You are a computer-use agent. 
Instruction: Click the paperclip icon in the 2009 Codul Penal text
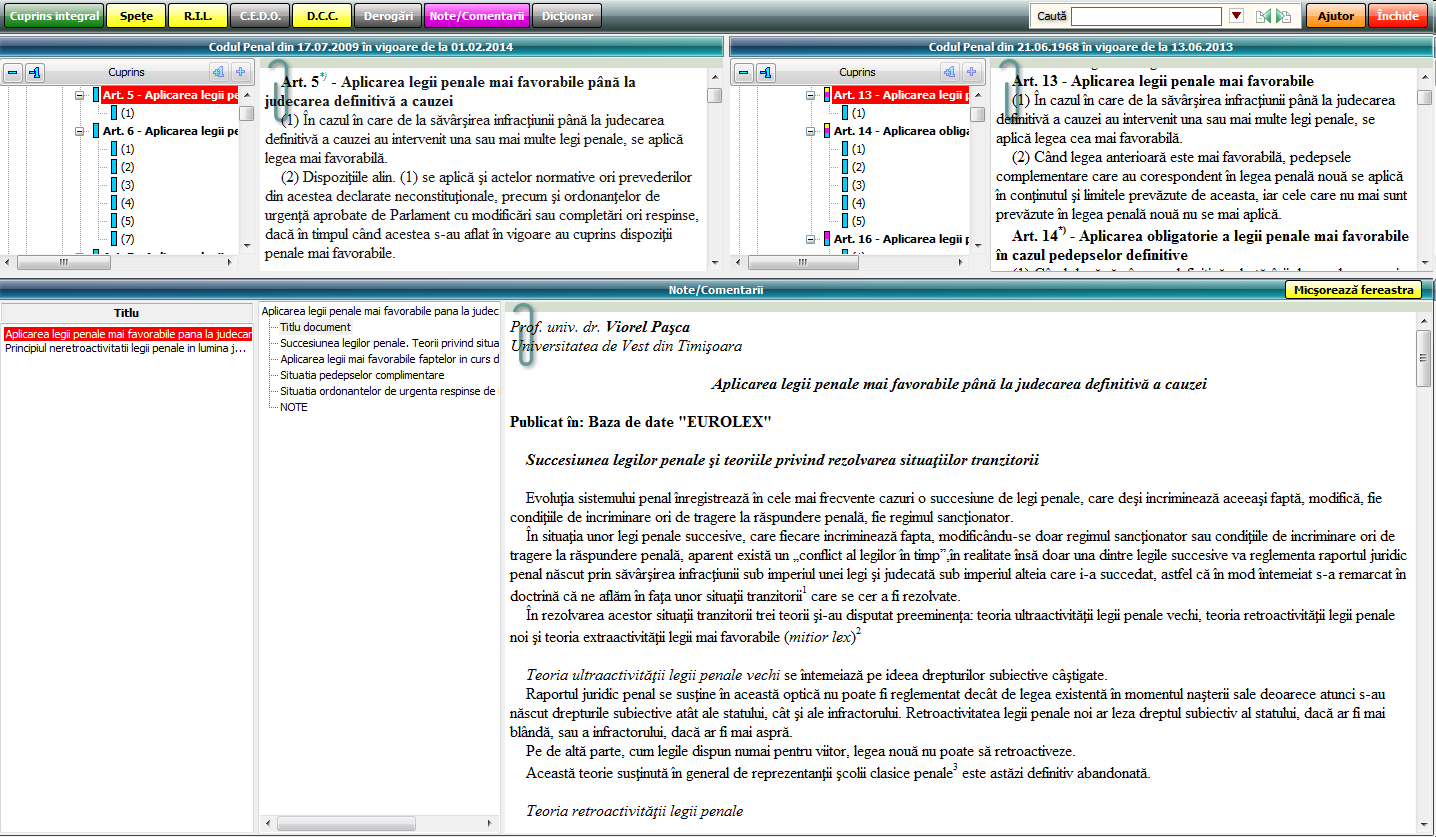coord(277,92)
